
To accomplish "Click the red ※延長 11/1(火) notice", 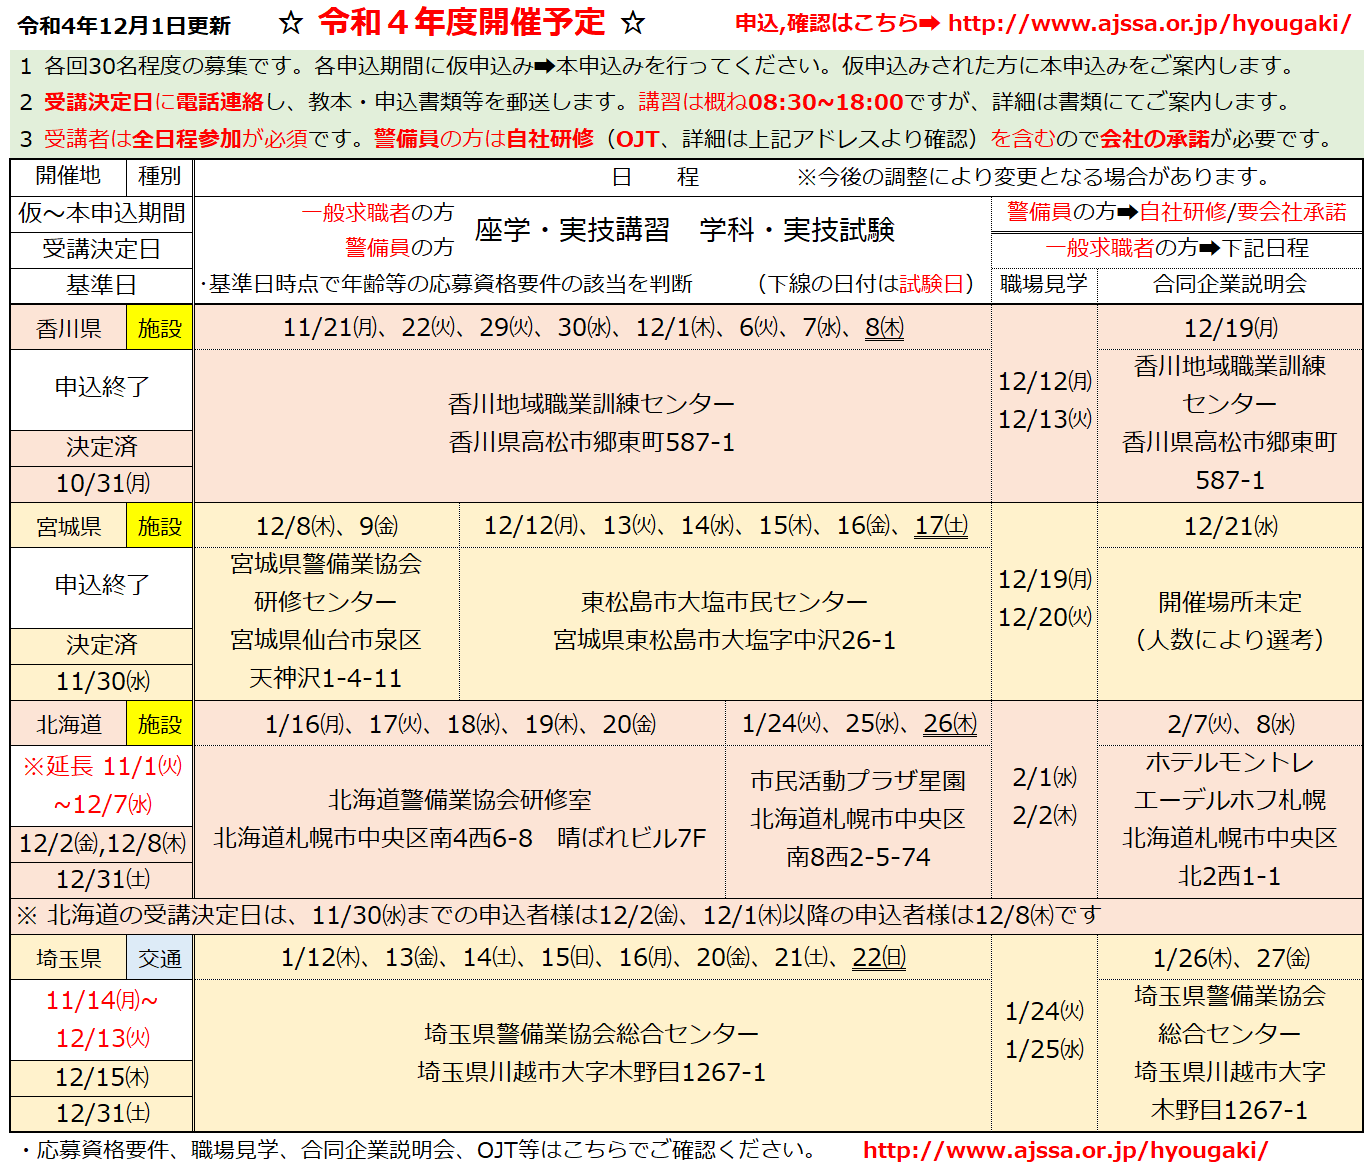I will pyautogui.click(x=102, y=767).
